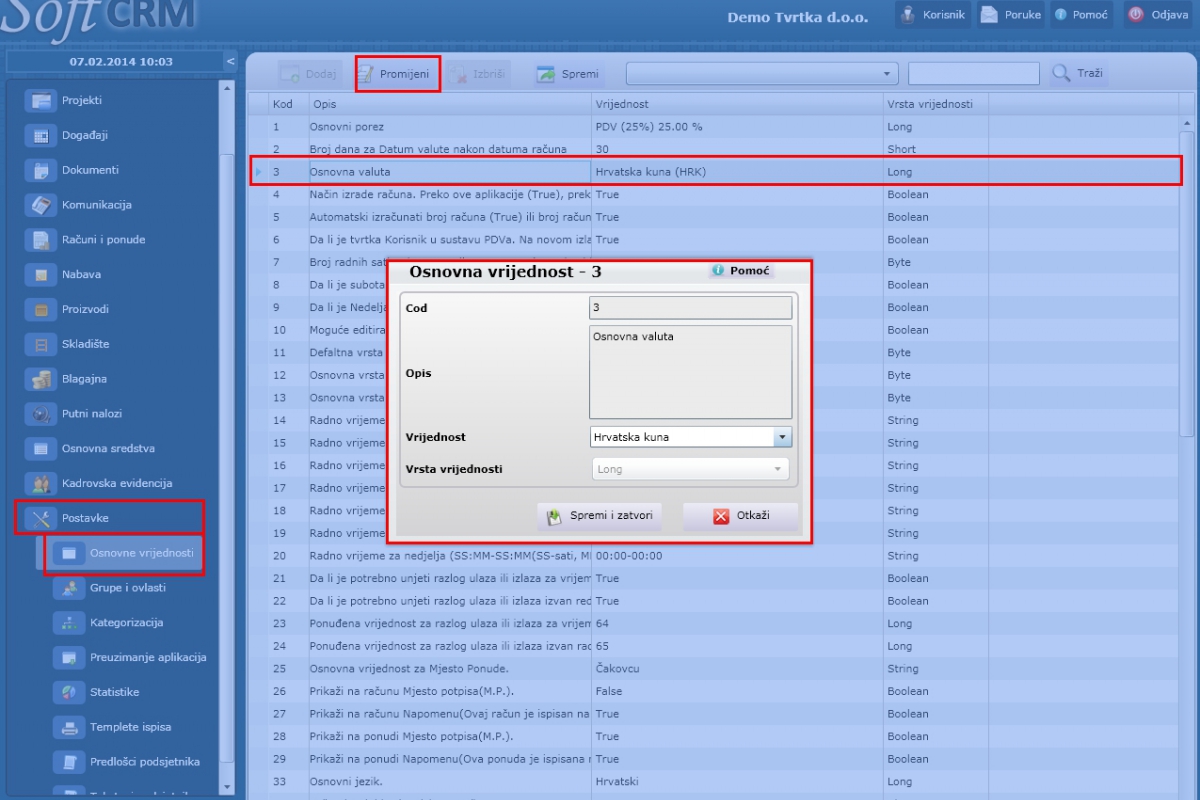Open the Templete ispisa menu item
The height and width of the screenshot is (800, 1200).
click(x=129, y=727)
